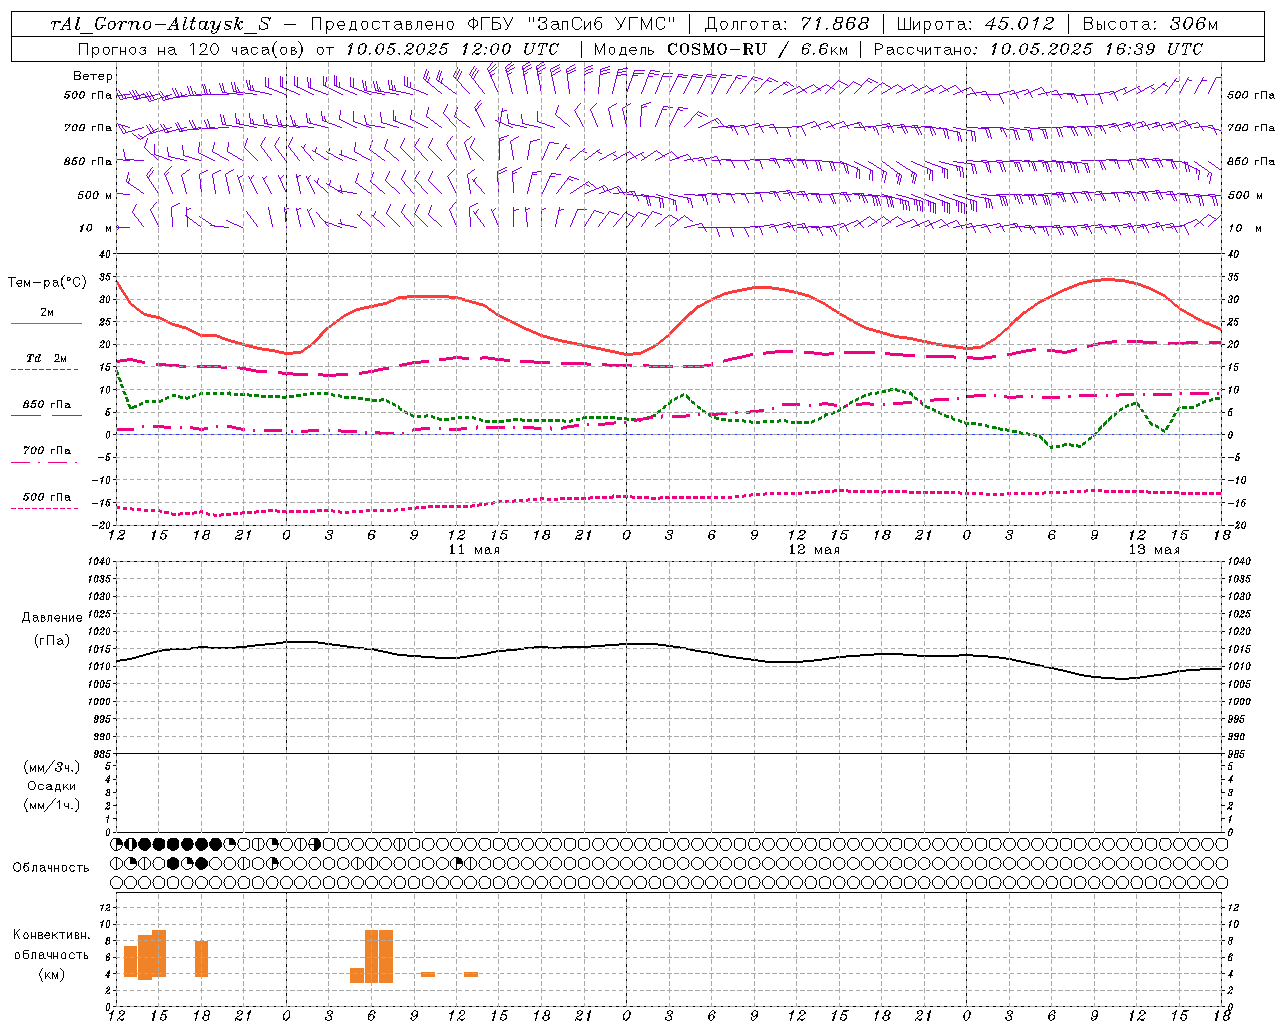This screenshot has width=1280, height=1024.
Task: Click the Широта: 45.012 value
Action: coord(975,25)
